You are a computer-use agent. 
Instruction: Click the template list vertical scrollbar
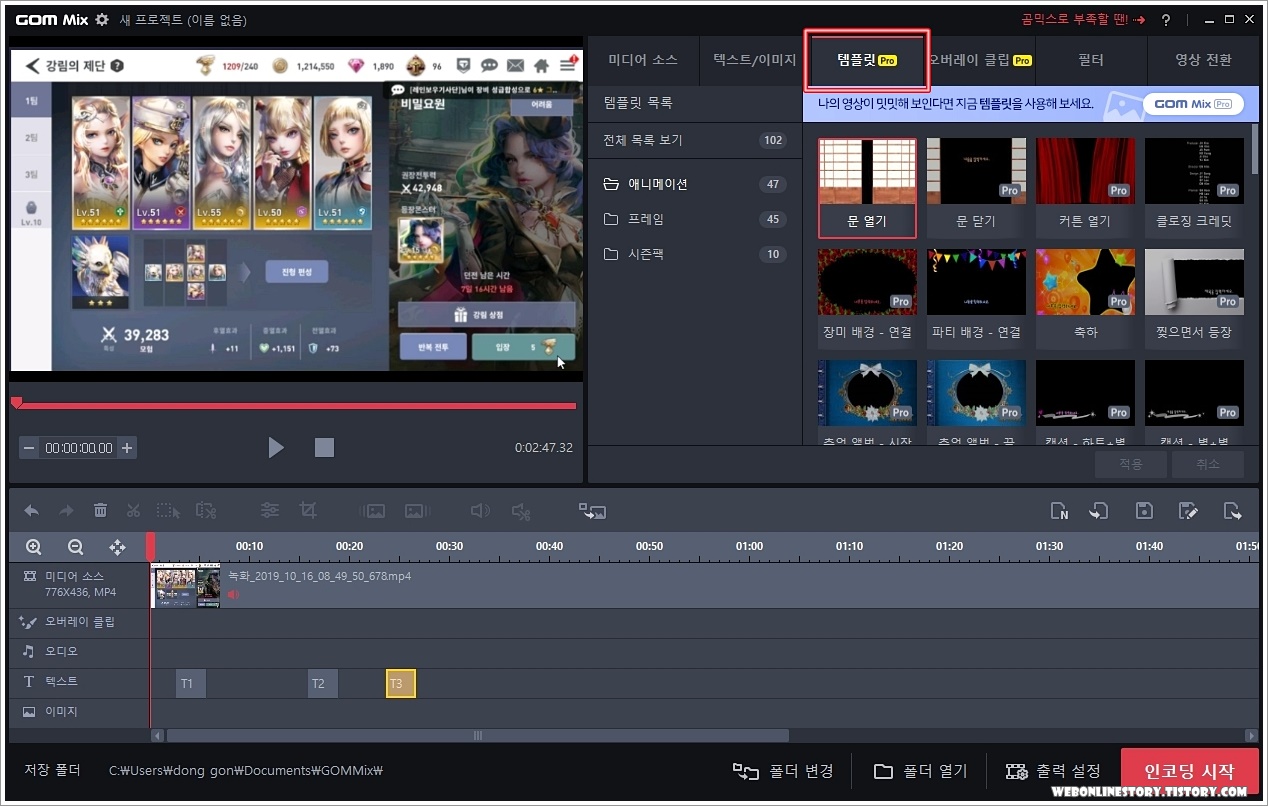1254,150
